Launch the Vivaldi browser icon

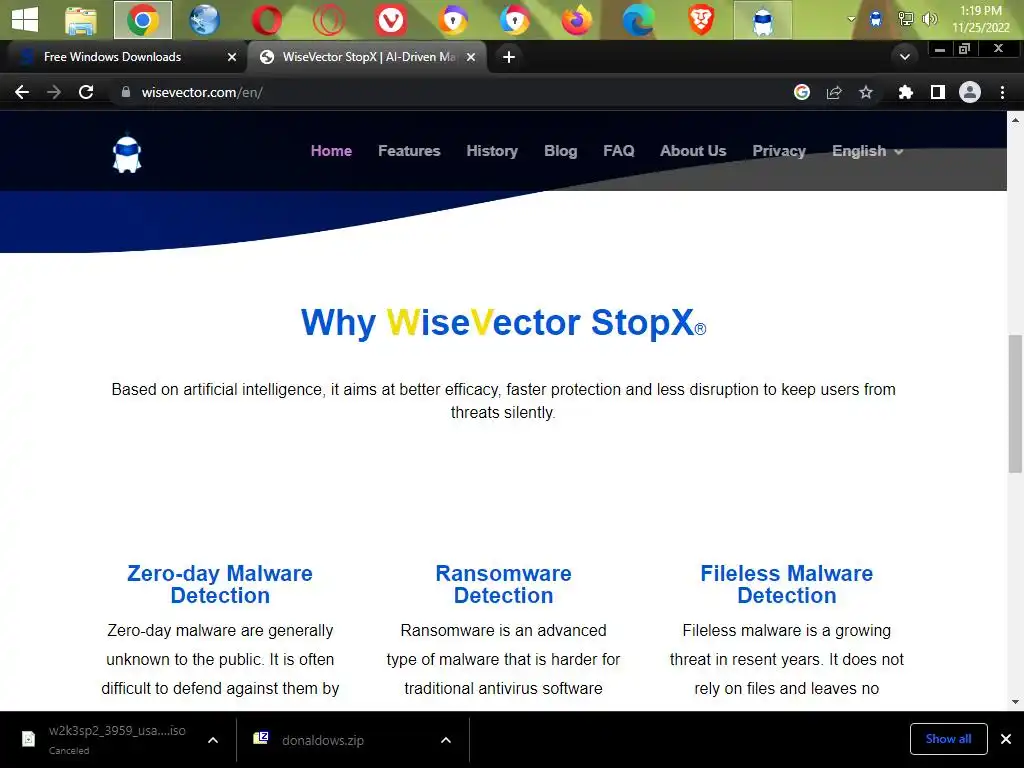point(391,20)
